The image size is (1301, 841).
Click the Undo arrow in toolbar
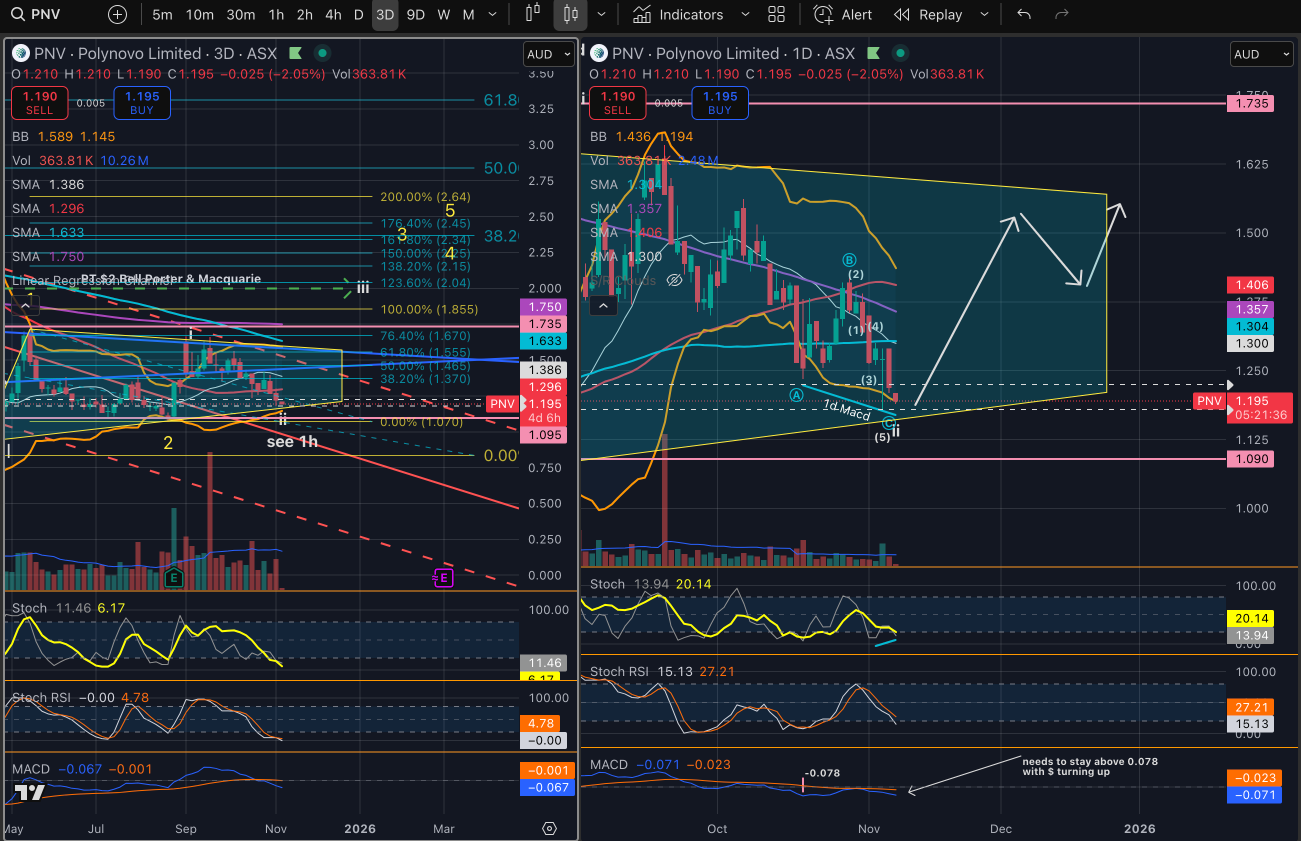tap(1023, 15)
